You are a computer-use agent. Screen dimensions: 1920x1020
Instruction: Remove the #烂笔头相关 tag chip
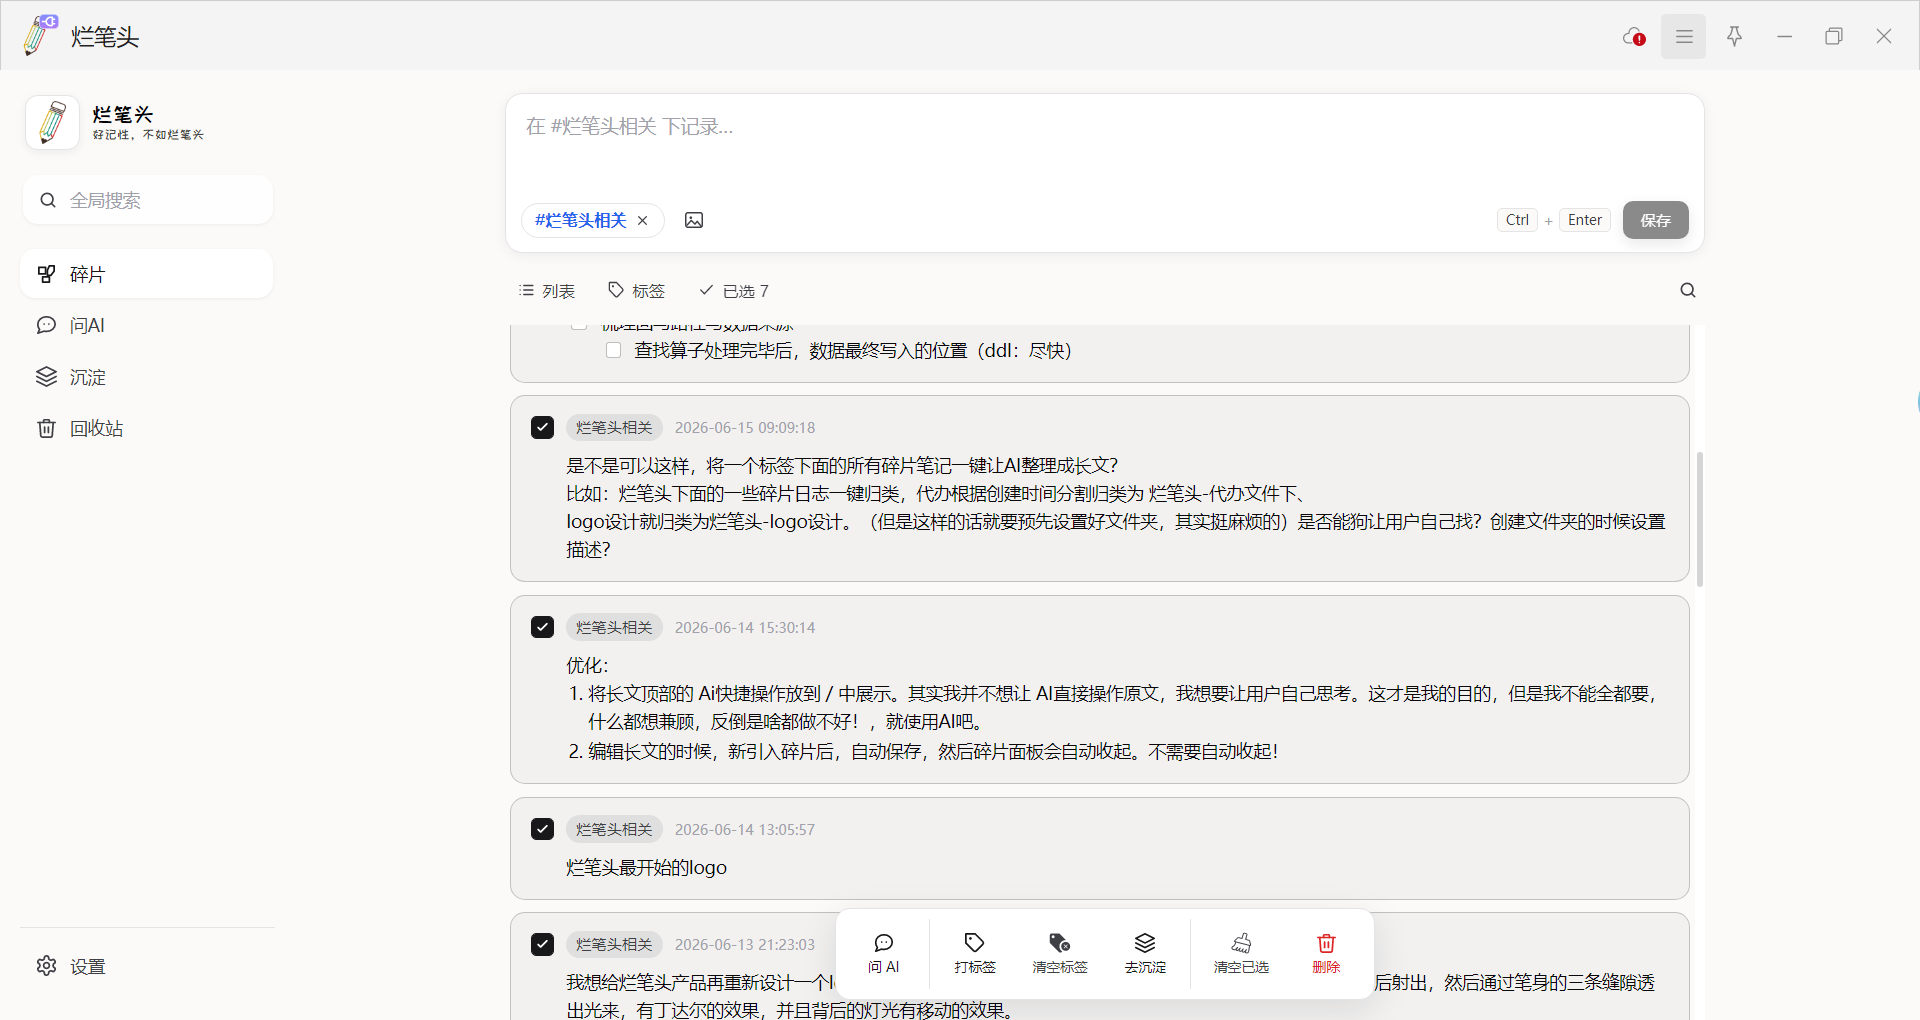pos(643,221)
